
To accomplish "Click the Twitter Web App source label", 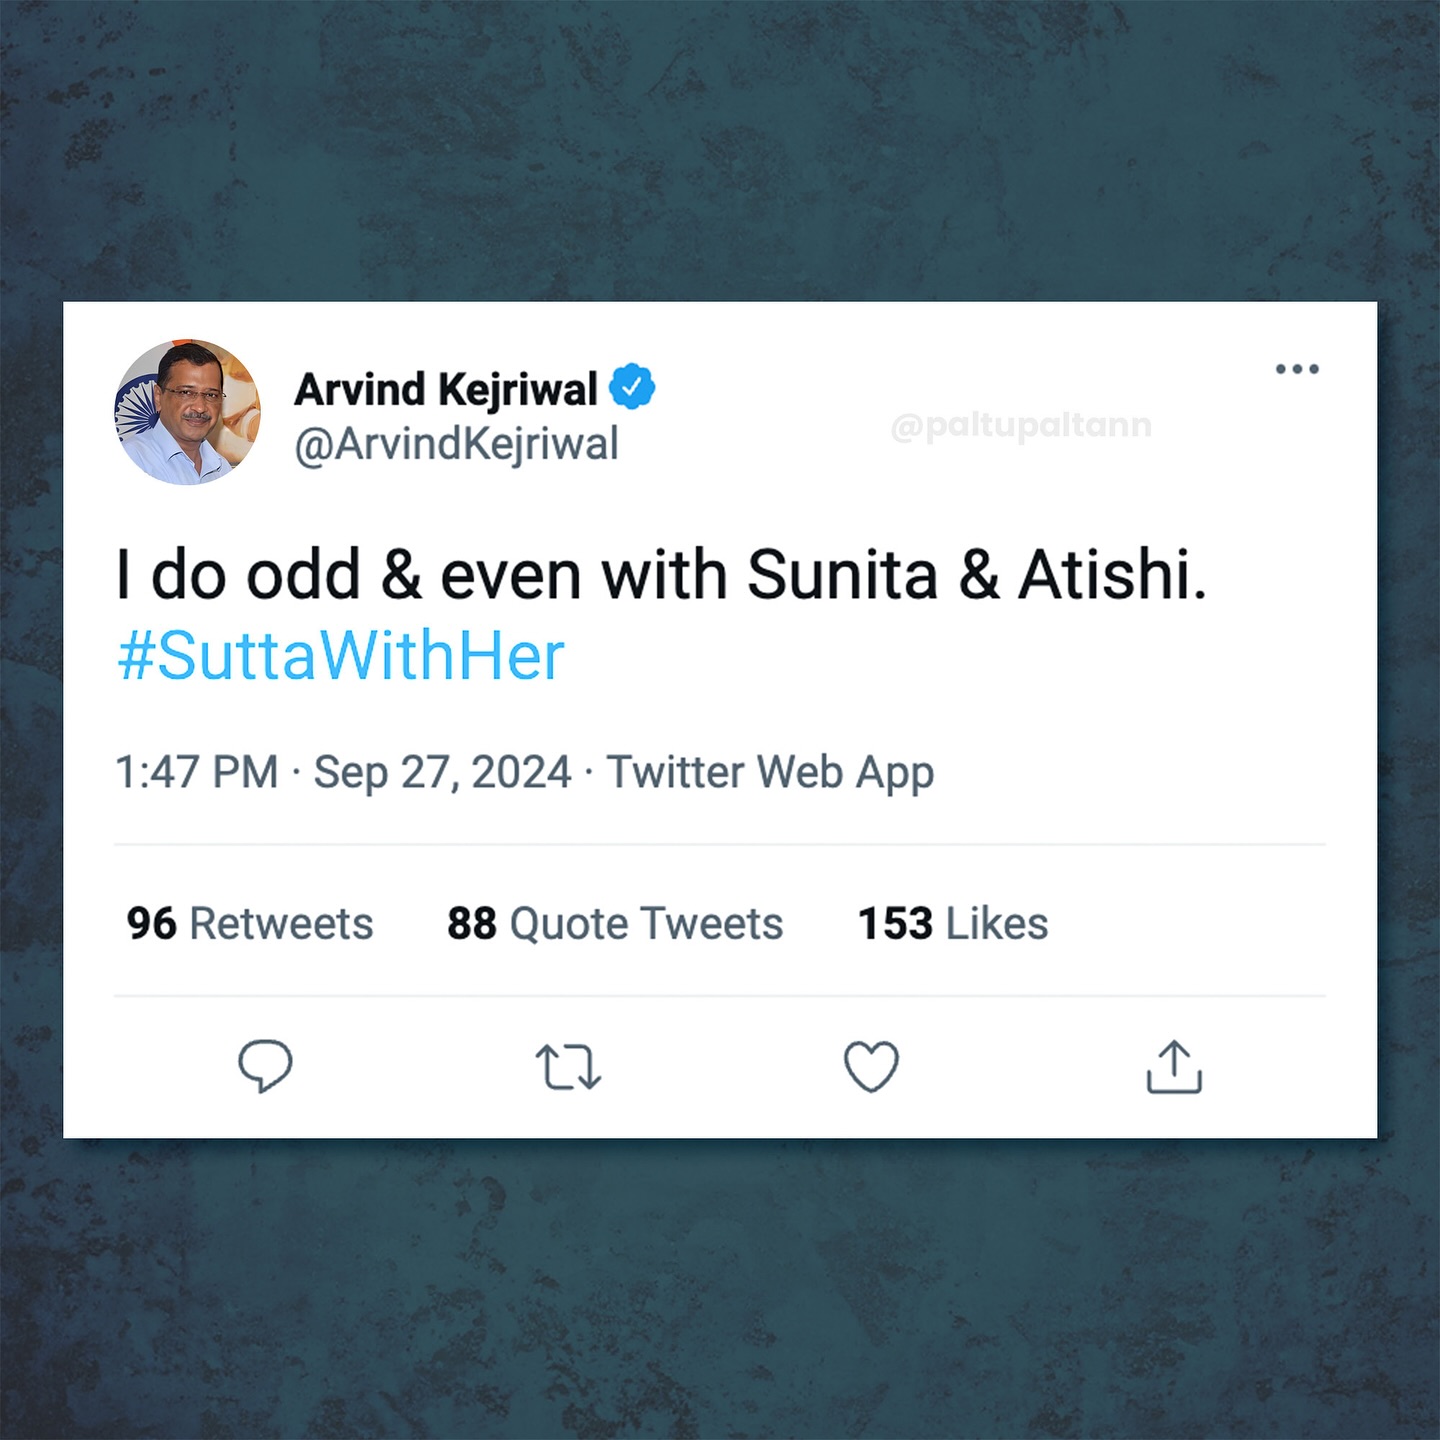I will coord(770,772).
